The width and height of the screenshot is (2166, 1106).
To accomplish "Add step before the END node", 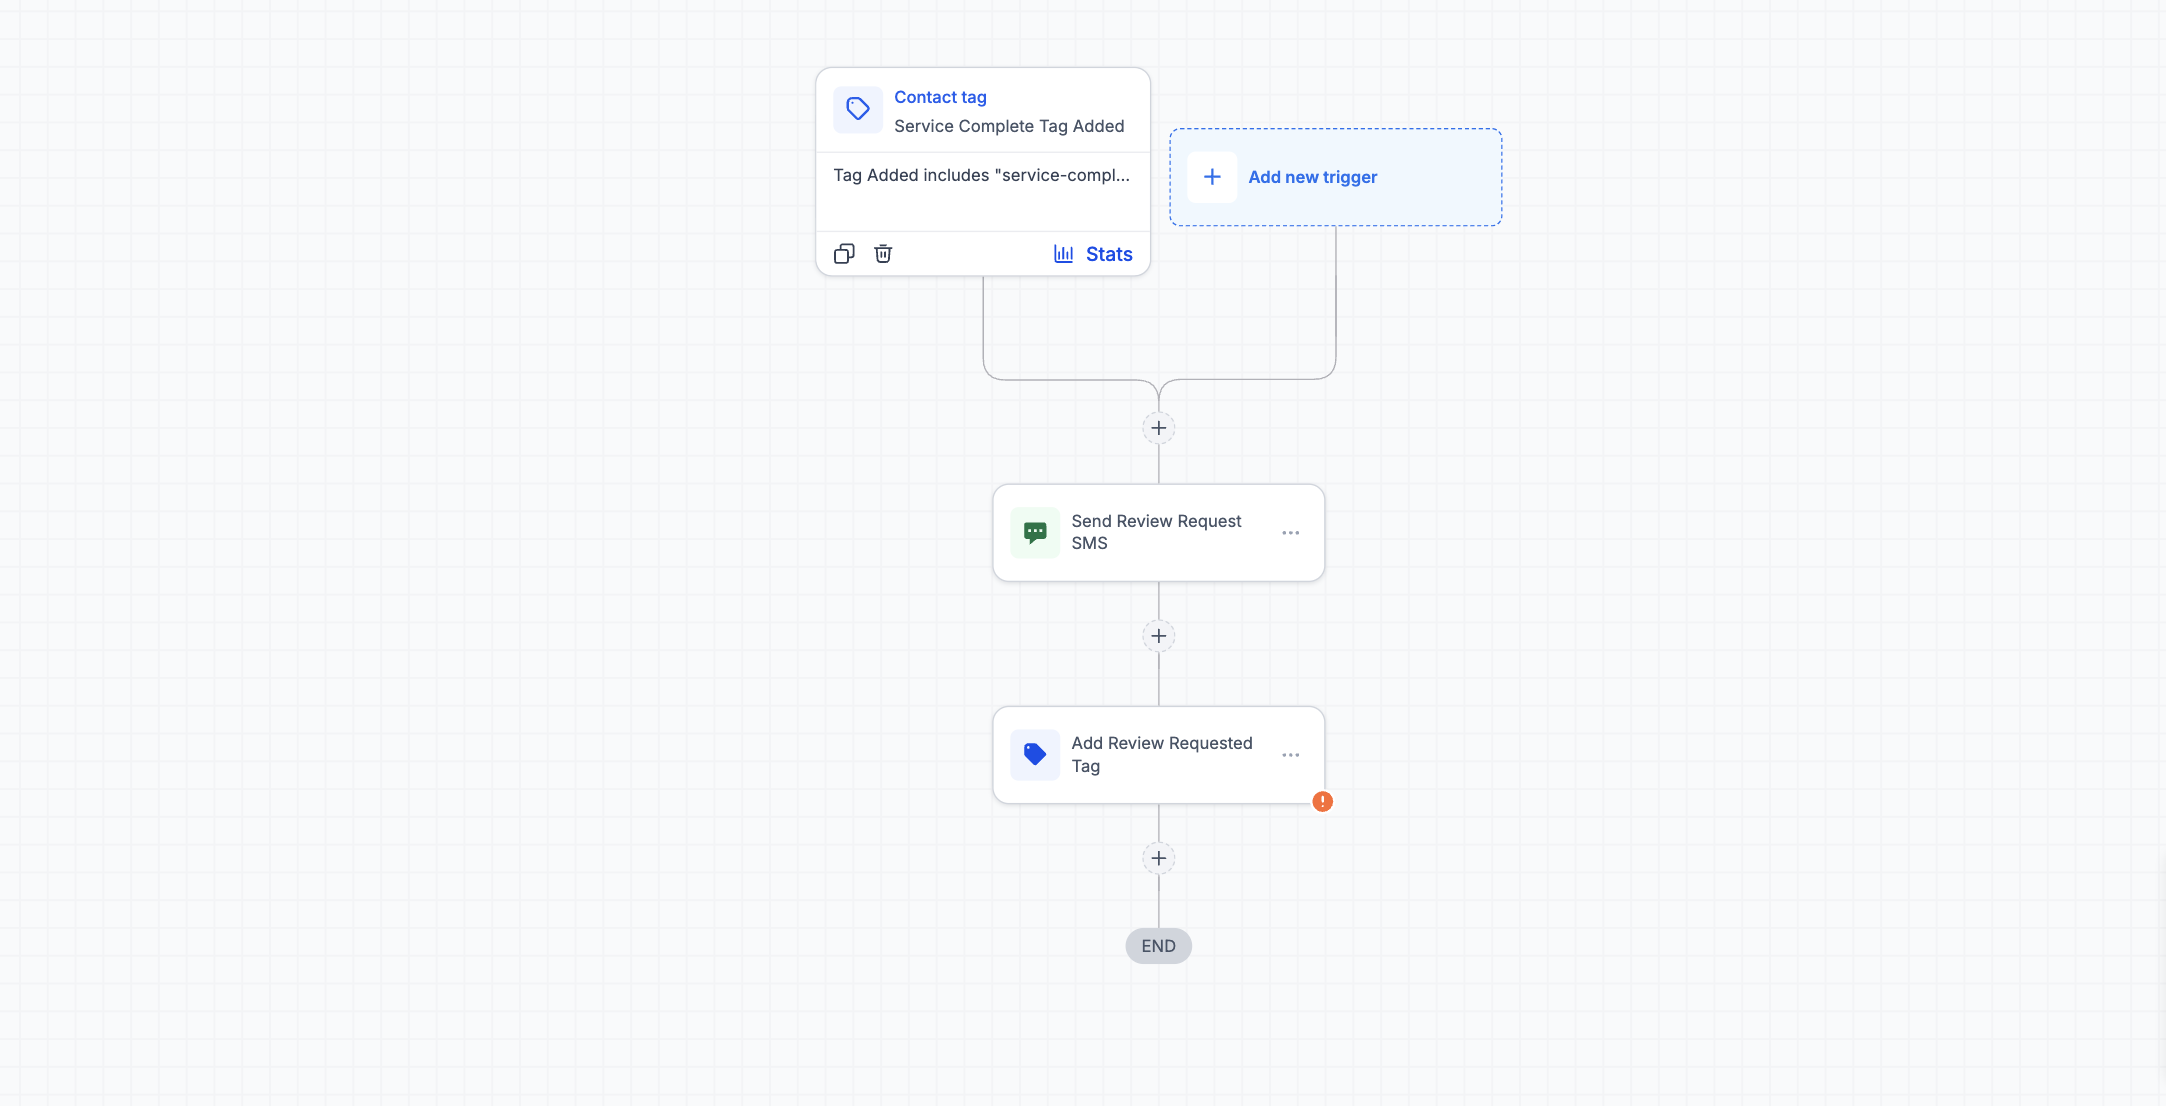I will click(x=1159, y=858).
